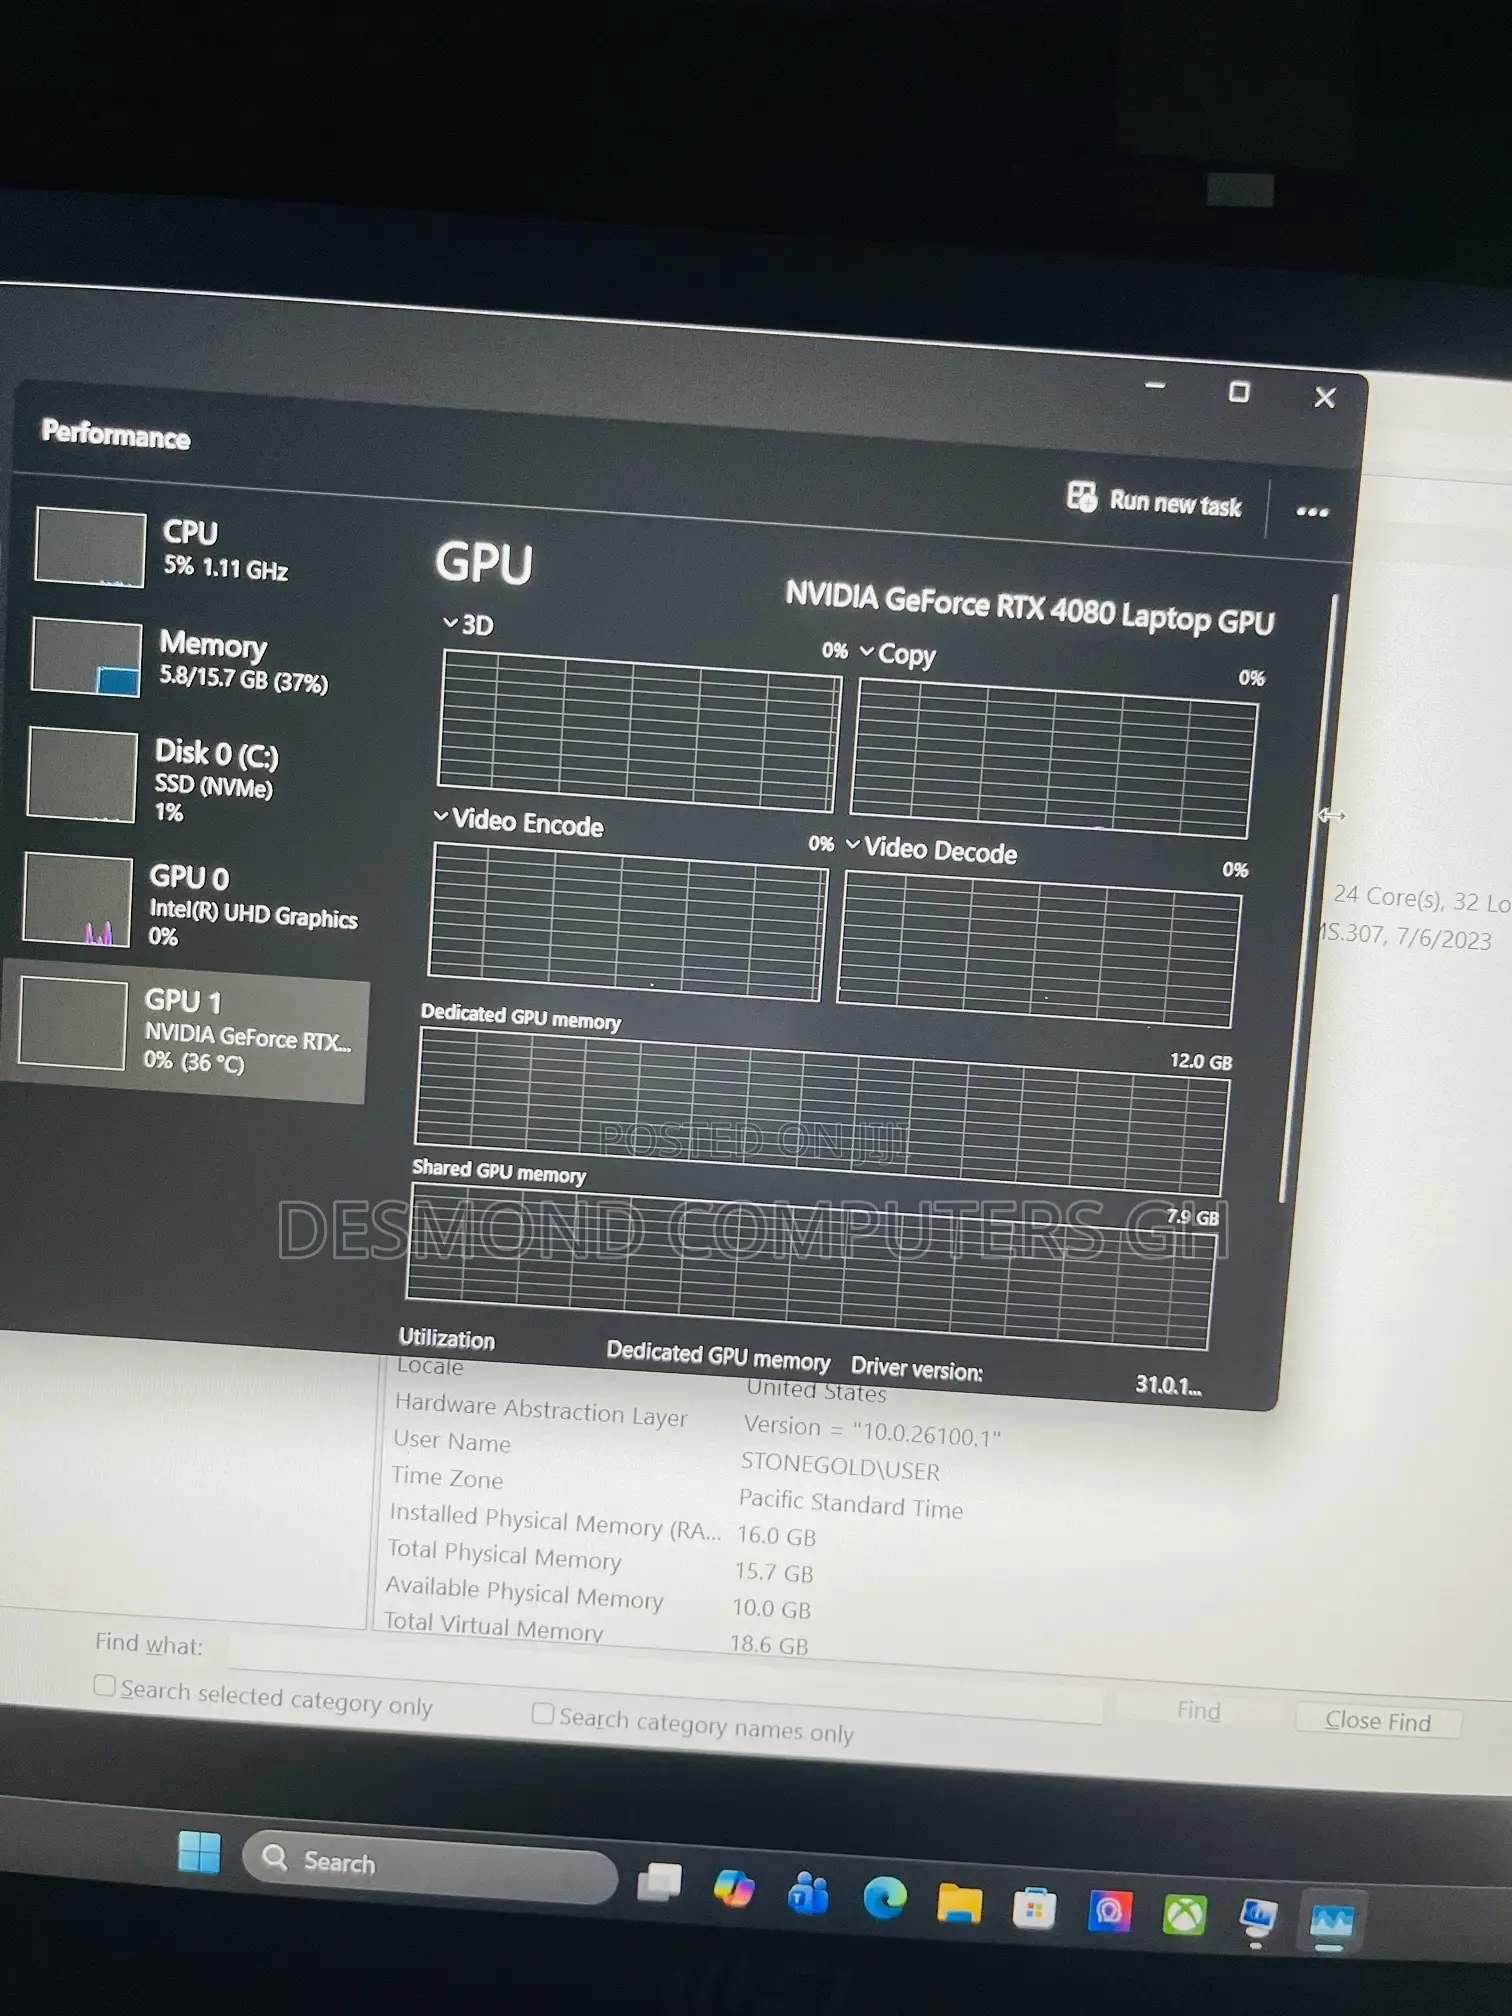
Task: Click the 3D engine utilization graph
Action: pyautogui.click(x=639, y=730)
